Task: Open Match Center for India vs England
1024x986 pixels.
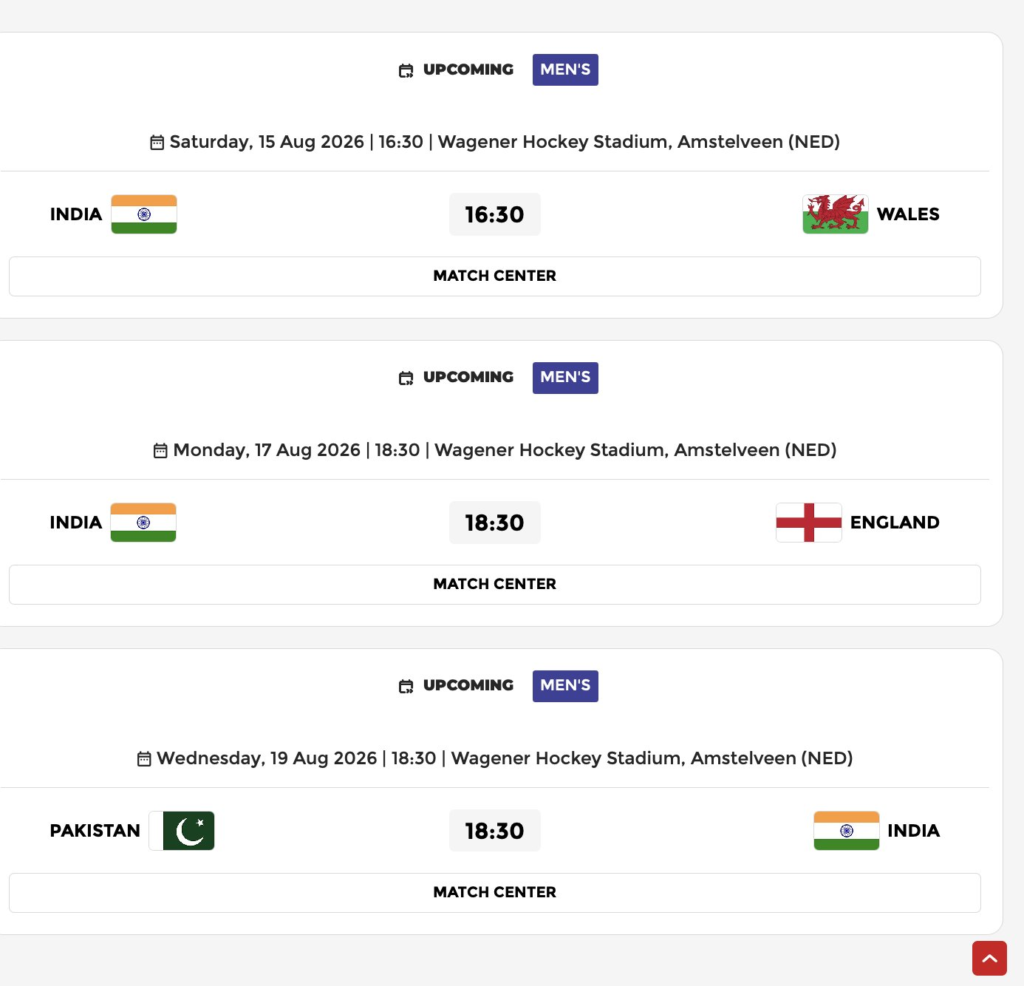Action: point(494,584)
